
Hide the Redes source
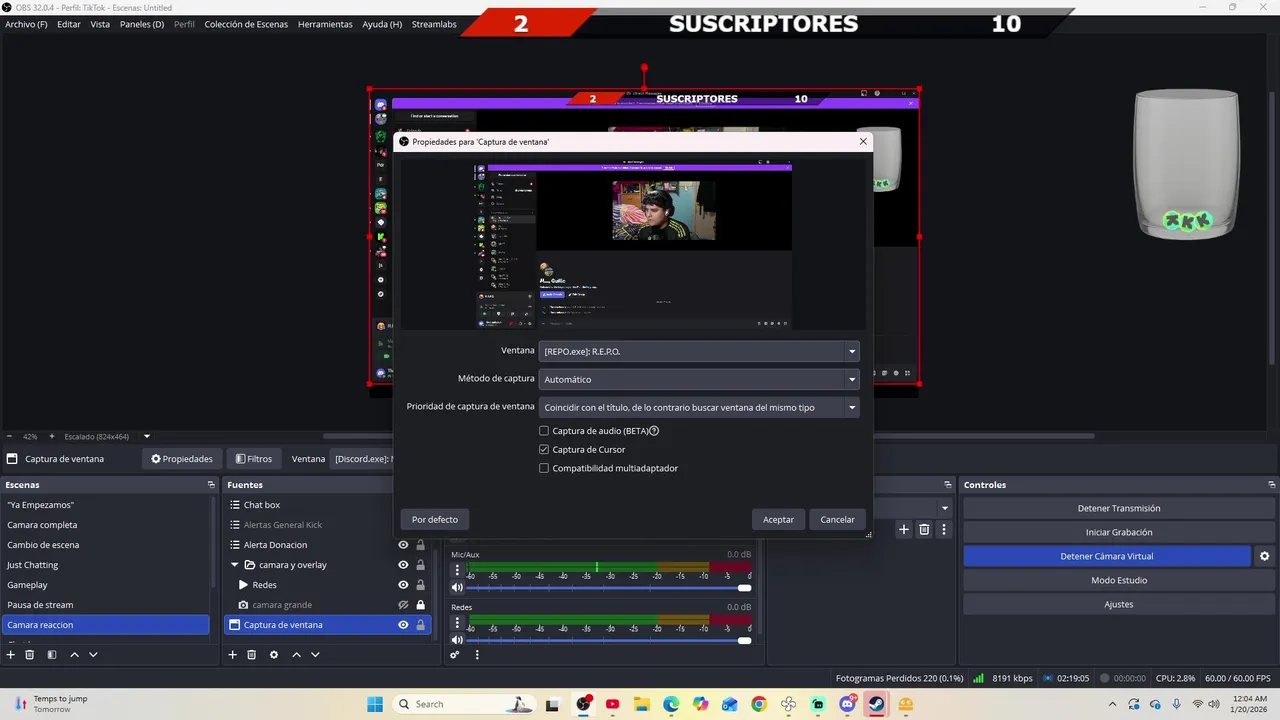[403, 585]
